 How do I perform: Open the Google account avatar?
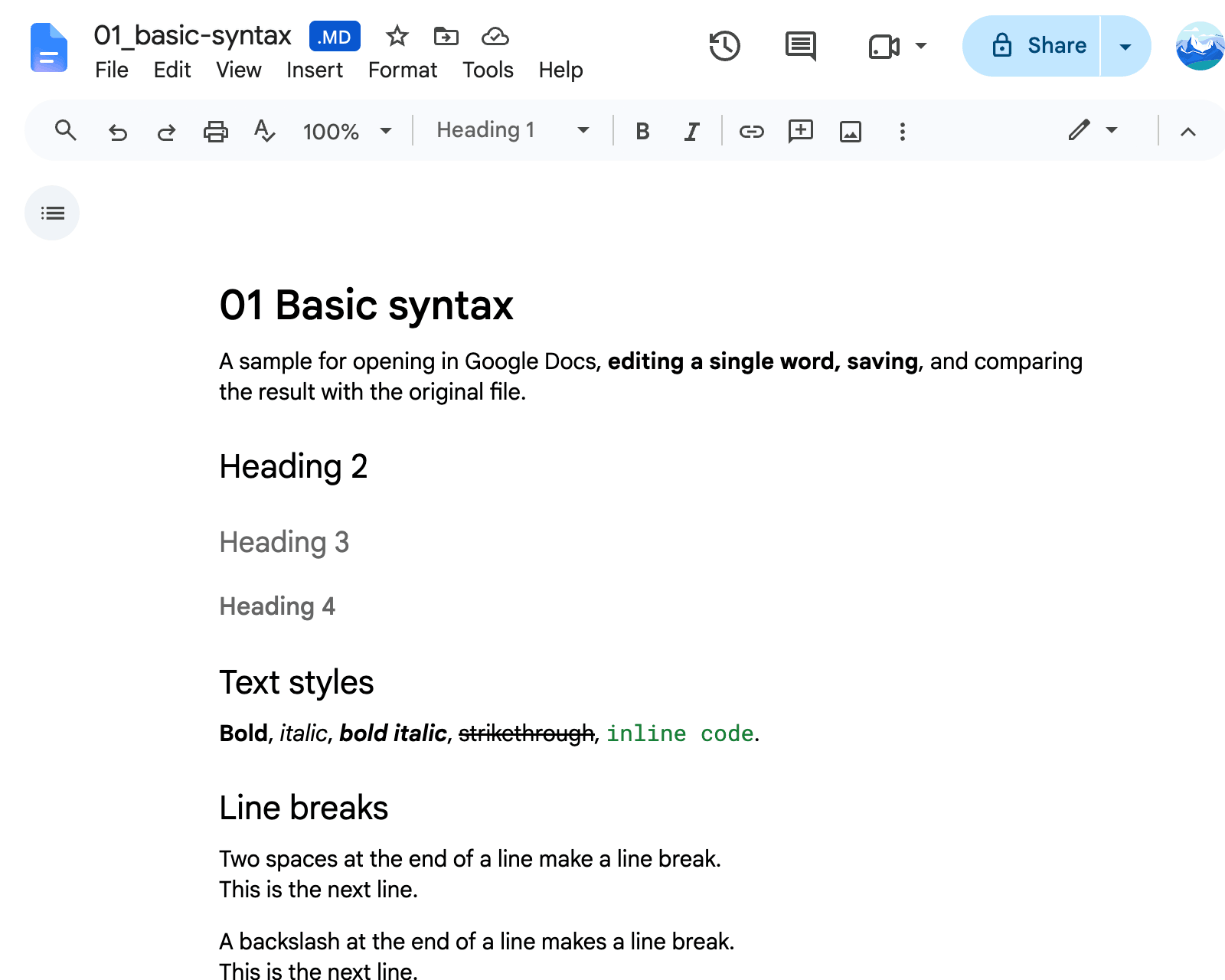[x=1200, y=46]
